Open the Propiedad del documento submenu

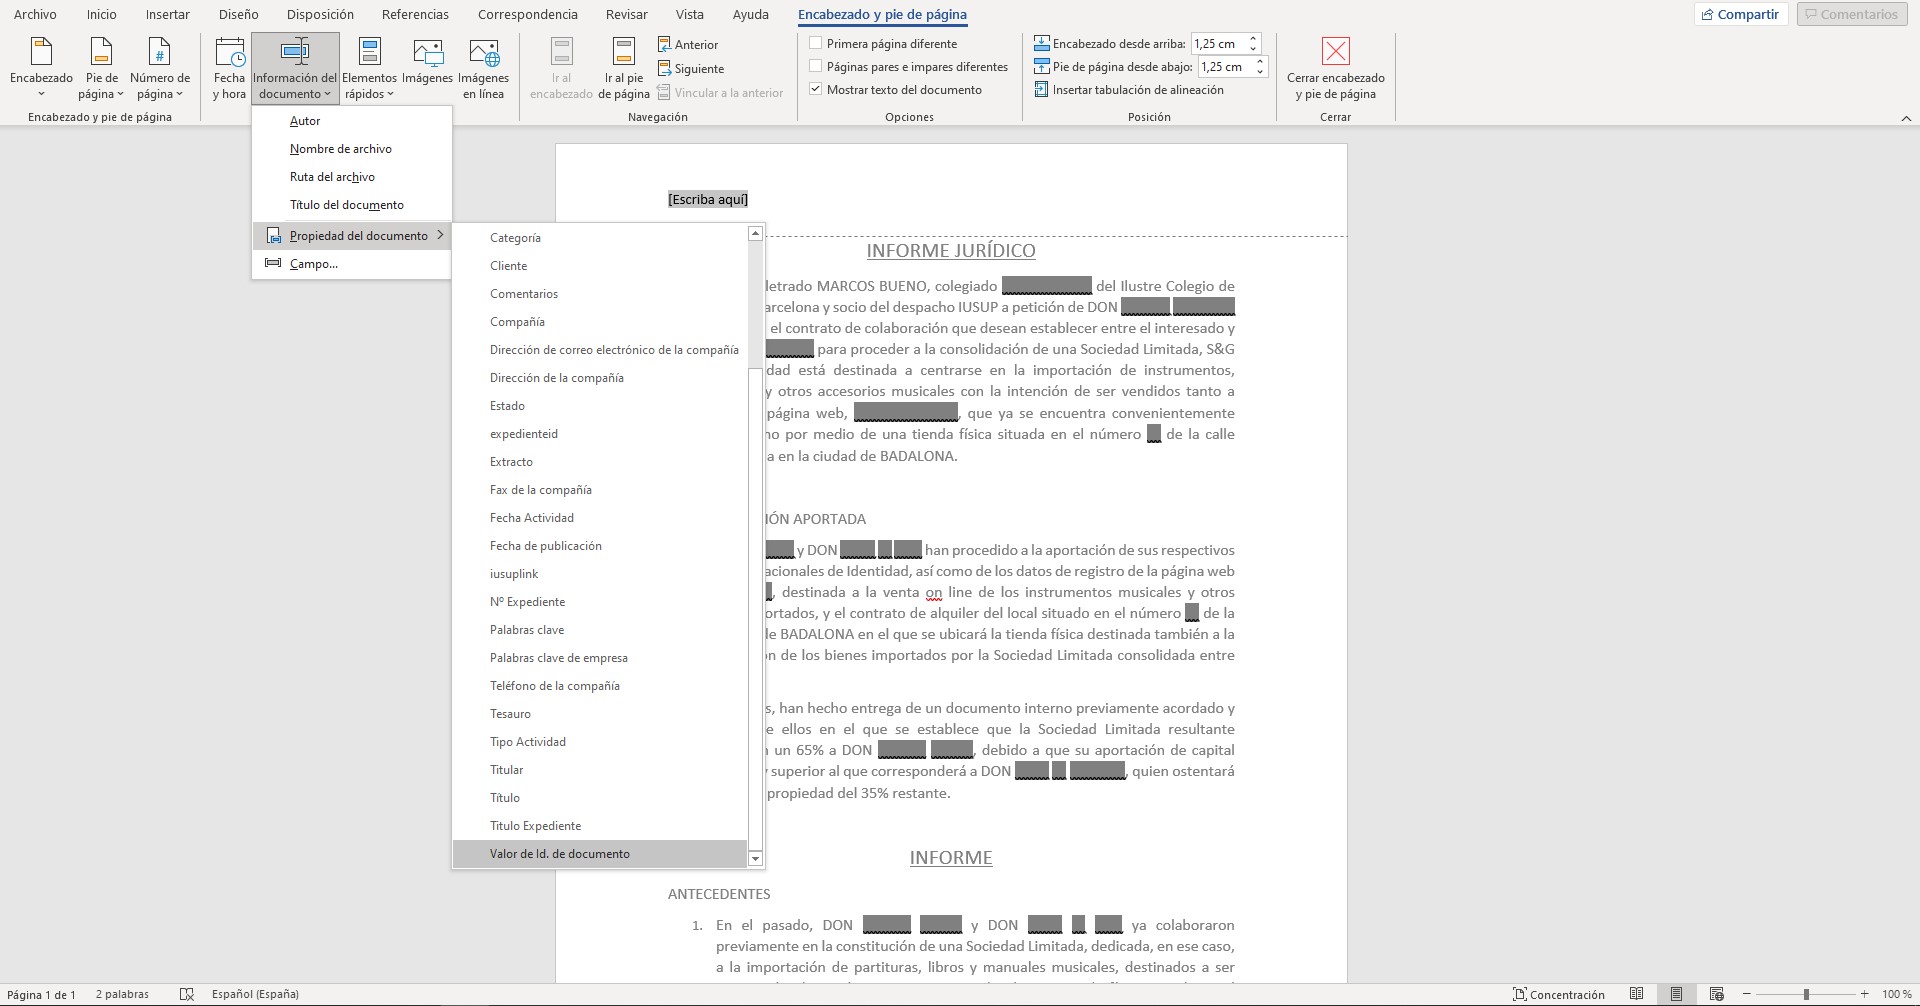pyautogui.click(x=352, y=236)
